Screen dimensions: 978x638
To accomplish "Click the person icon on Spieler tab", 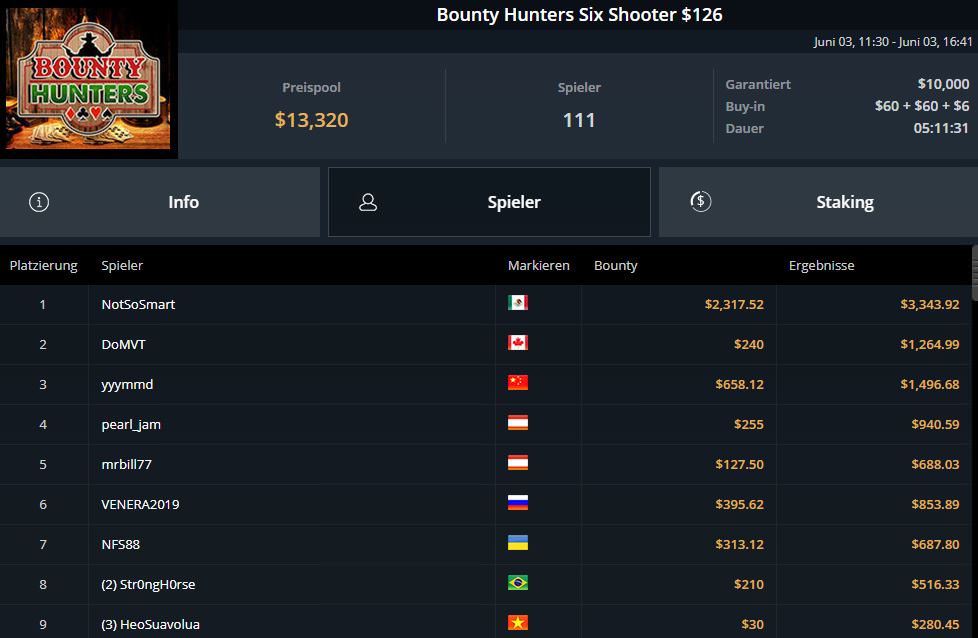I will coord(368,202).
